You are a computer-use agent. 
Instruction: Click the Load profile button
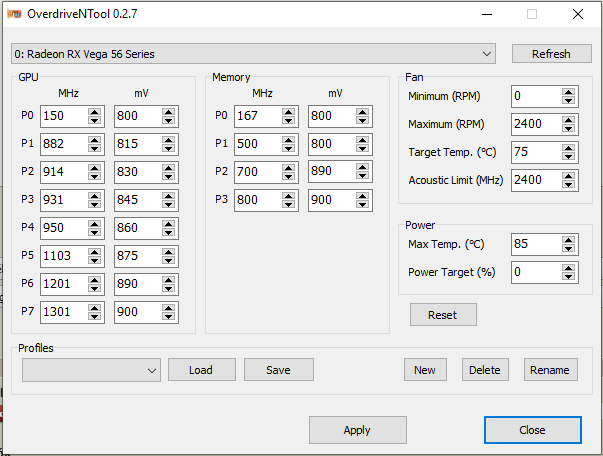tap(202, 370)
